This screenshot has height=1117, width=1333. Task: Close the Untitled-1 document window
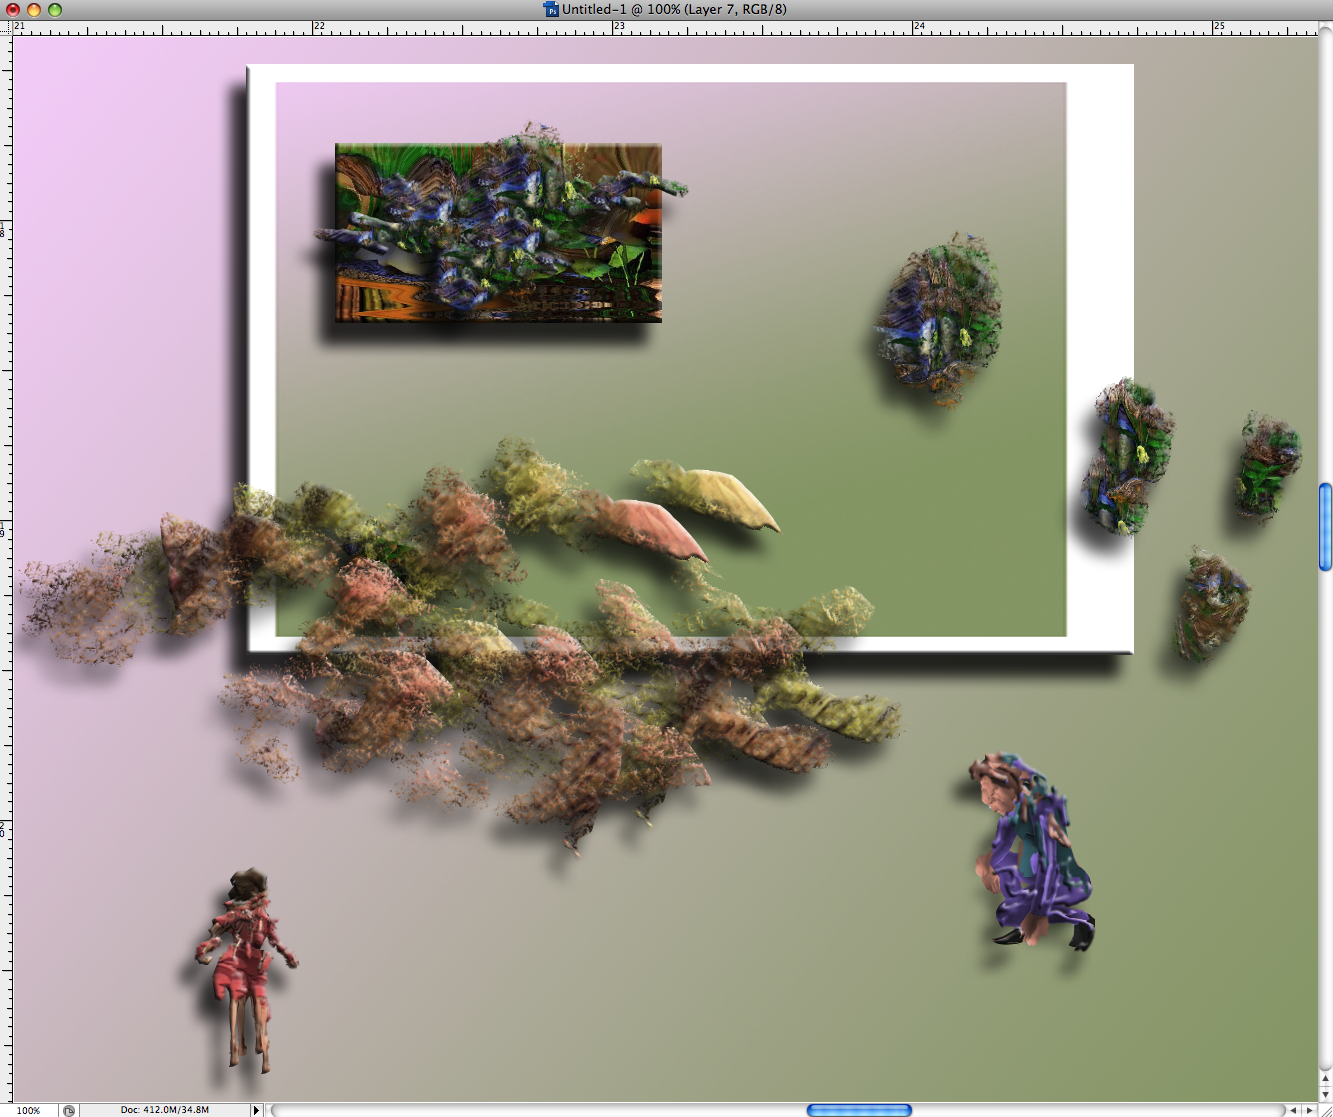13,9
